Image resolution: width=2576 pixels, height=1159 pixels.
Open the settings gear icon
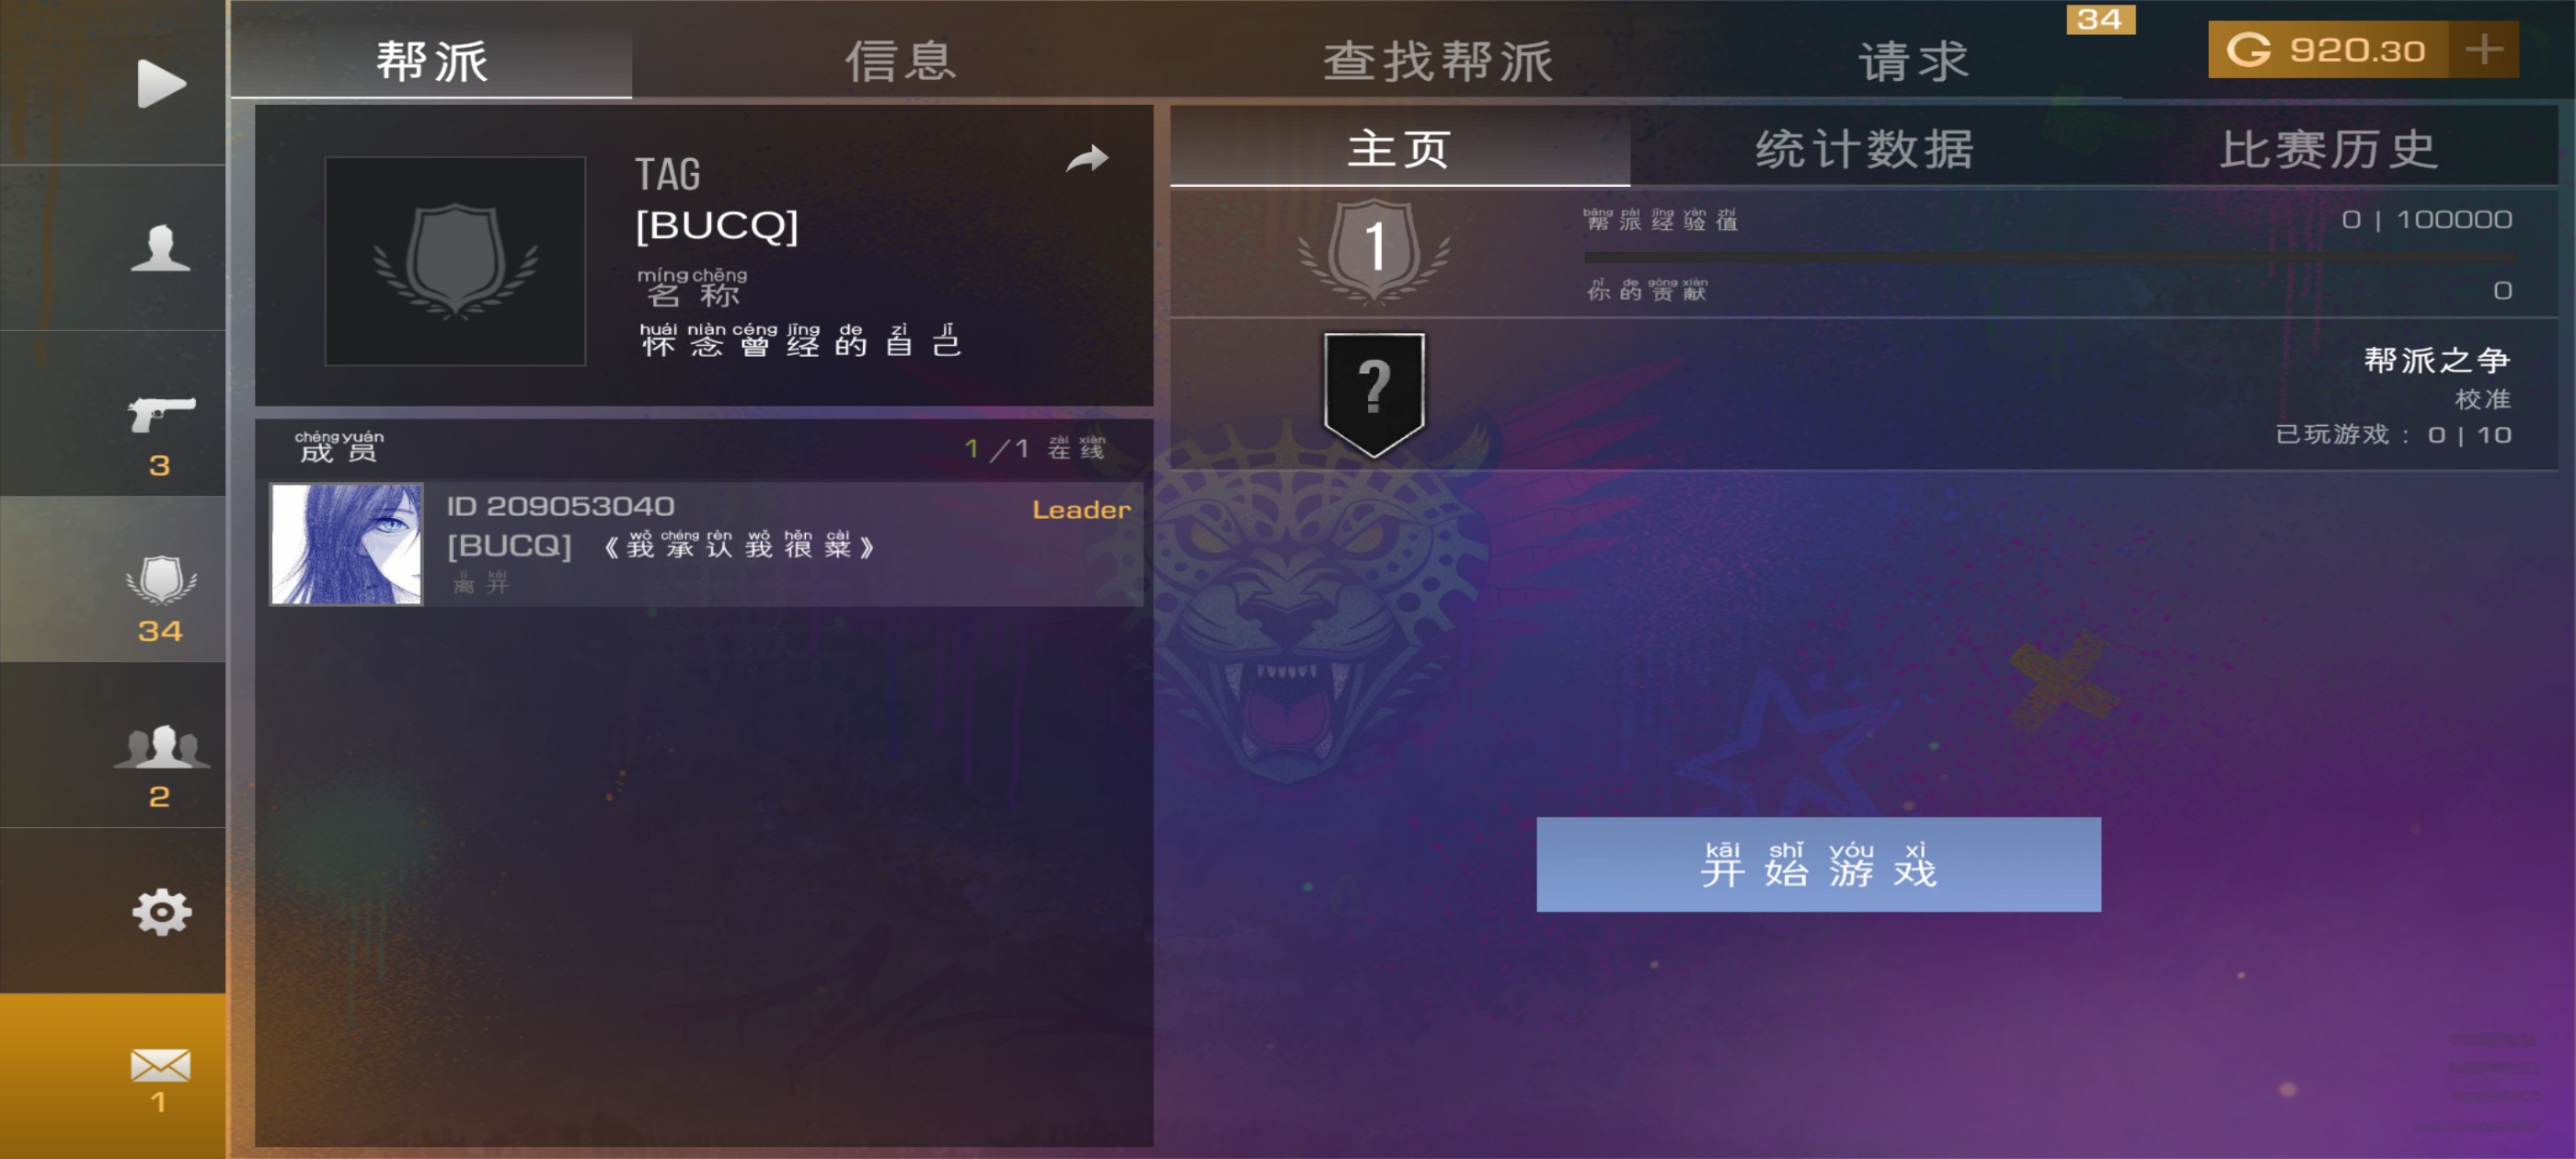[x=160, y=911]
